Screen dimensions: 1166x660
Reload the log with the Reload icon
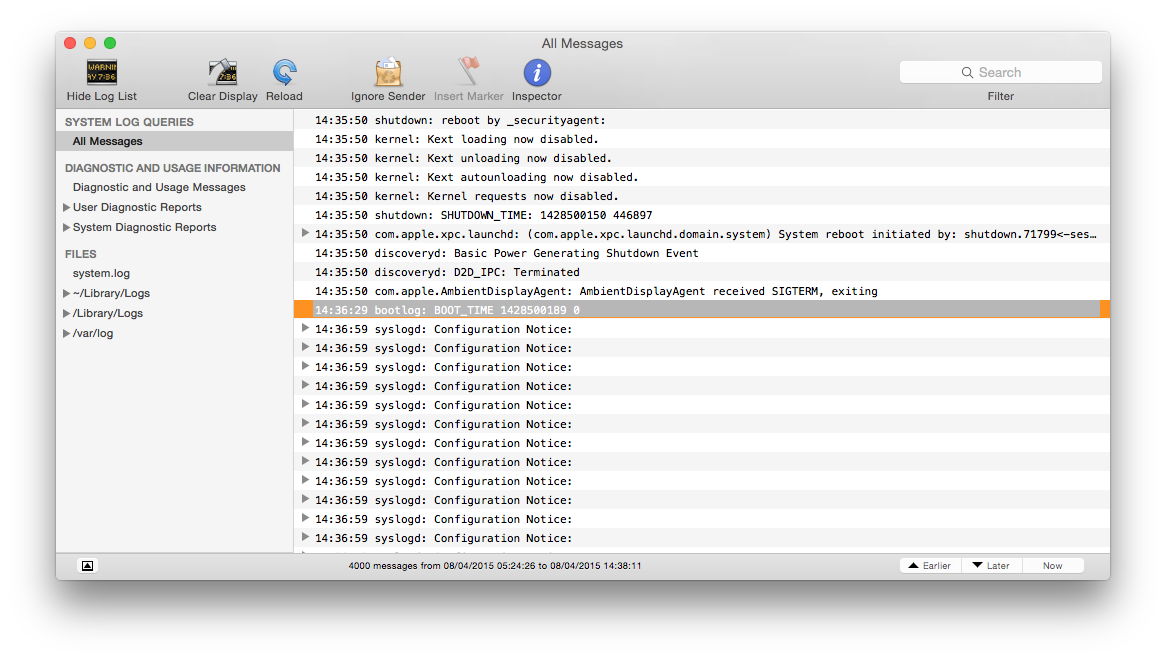click(284, 73)
